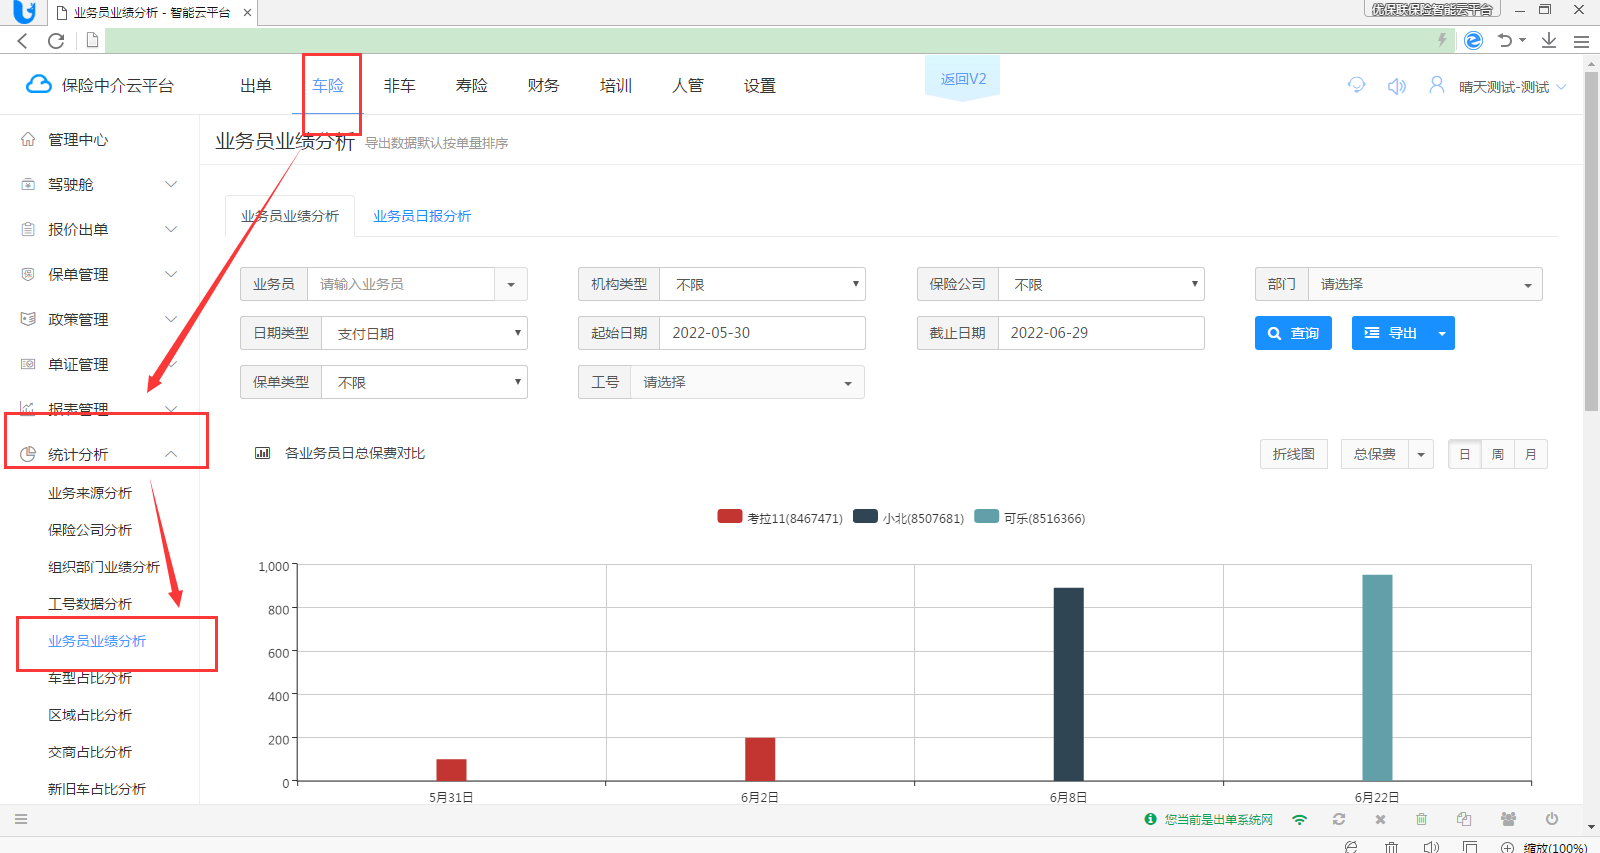Click the refresh icon in bottom status bar
1600x853 pixels.
tap(1339, 819)
